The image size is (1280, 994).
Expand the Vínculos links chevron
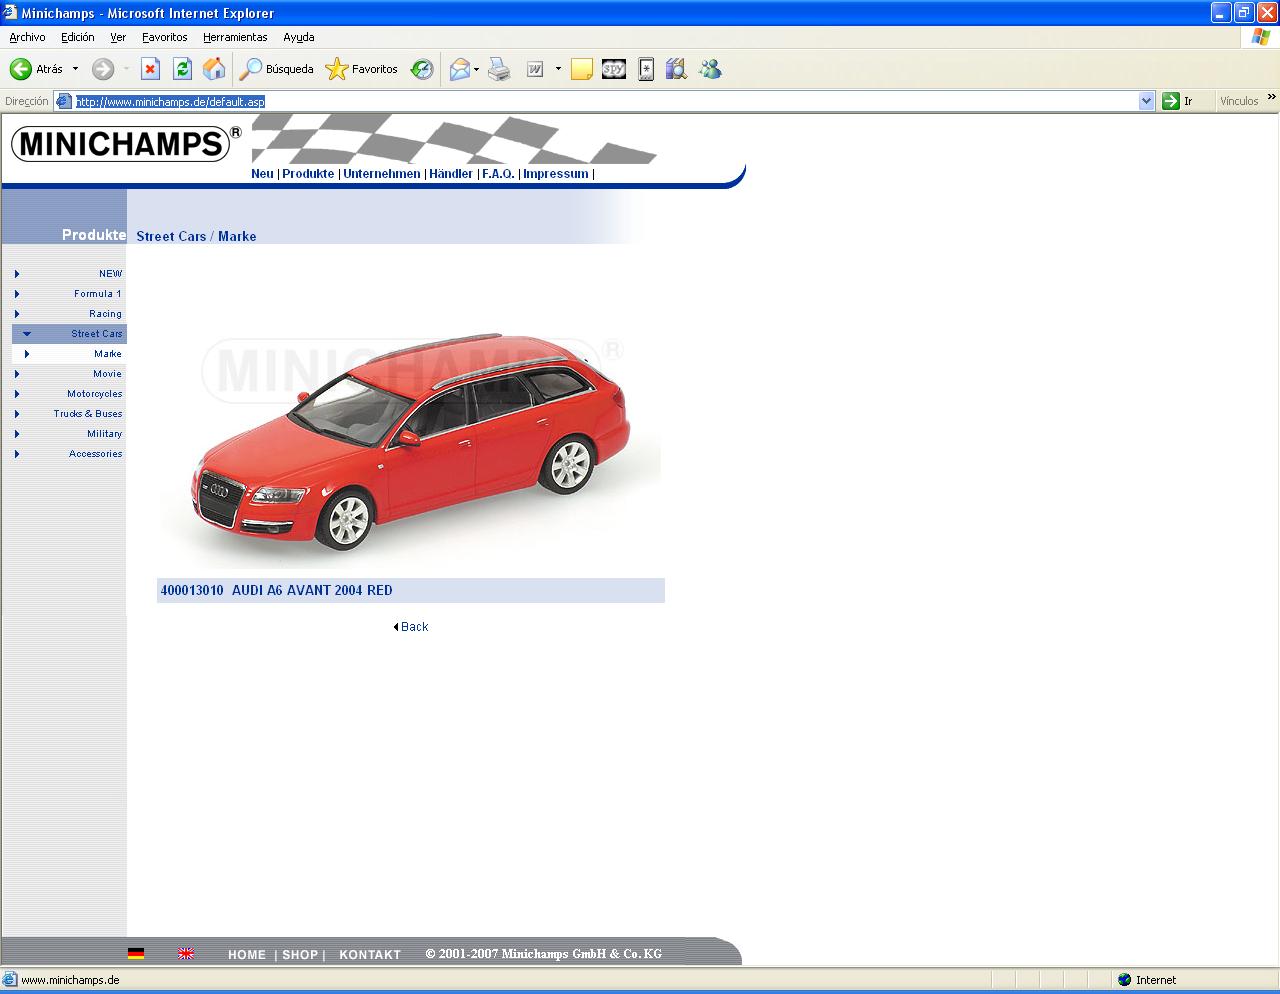pos(1271,98)
